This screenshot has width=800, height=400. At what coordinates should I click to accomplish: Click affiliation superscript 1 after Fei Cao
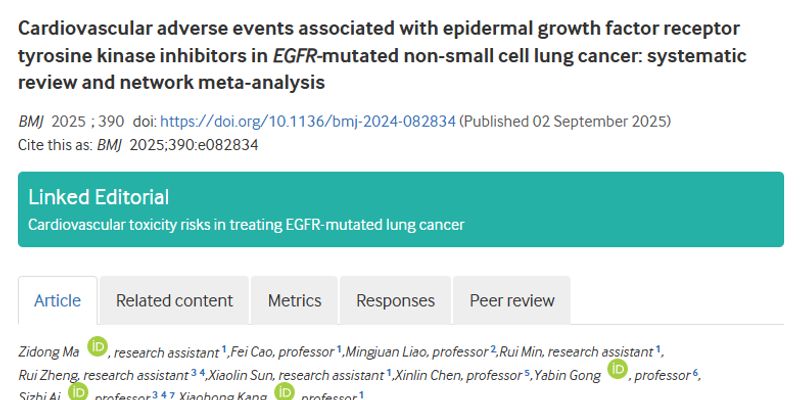339,349
